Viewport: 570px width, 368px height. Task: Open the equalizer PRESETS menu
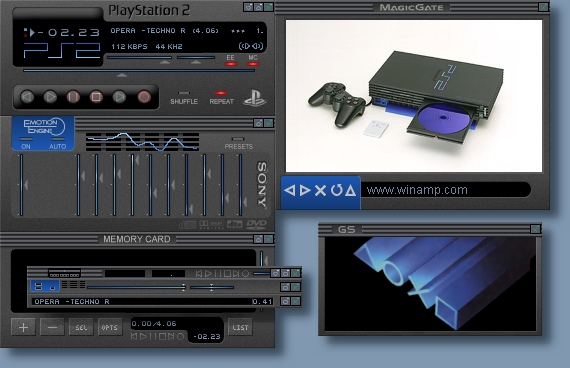tap(238, 144)
